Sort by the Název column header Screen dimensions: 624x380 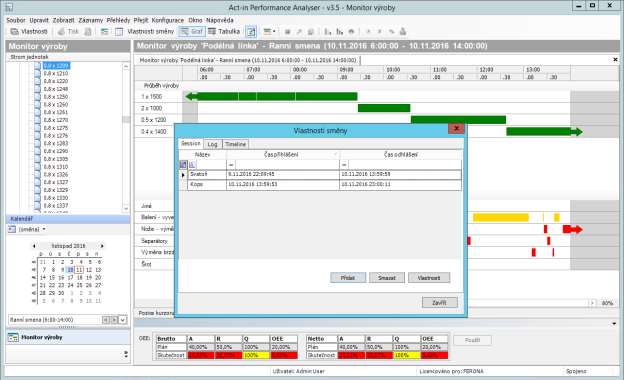203,155
